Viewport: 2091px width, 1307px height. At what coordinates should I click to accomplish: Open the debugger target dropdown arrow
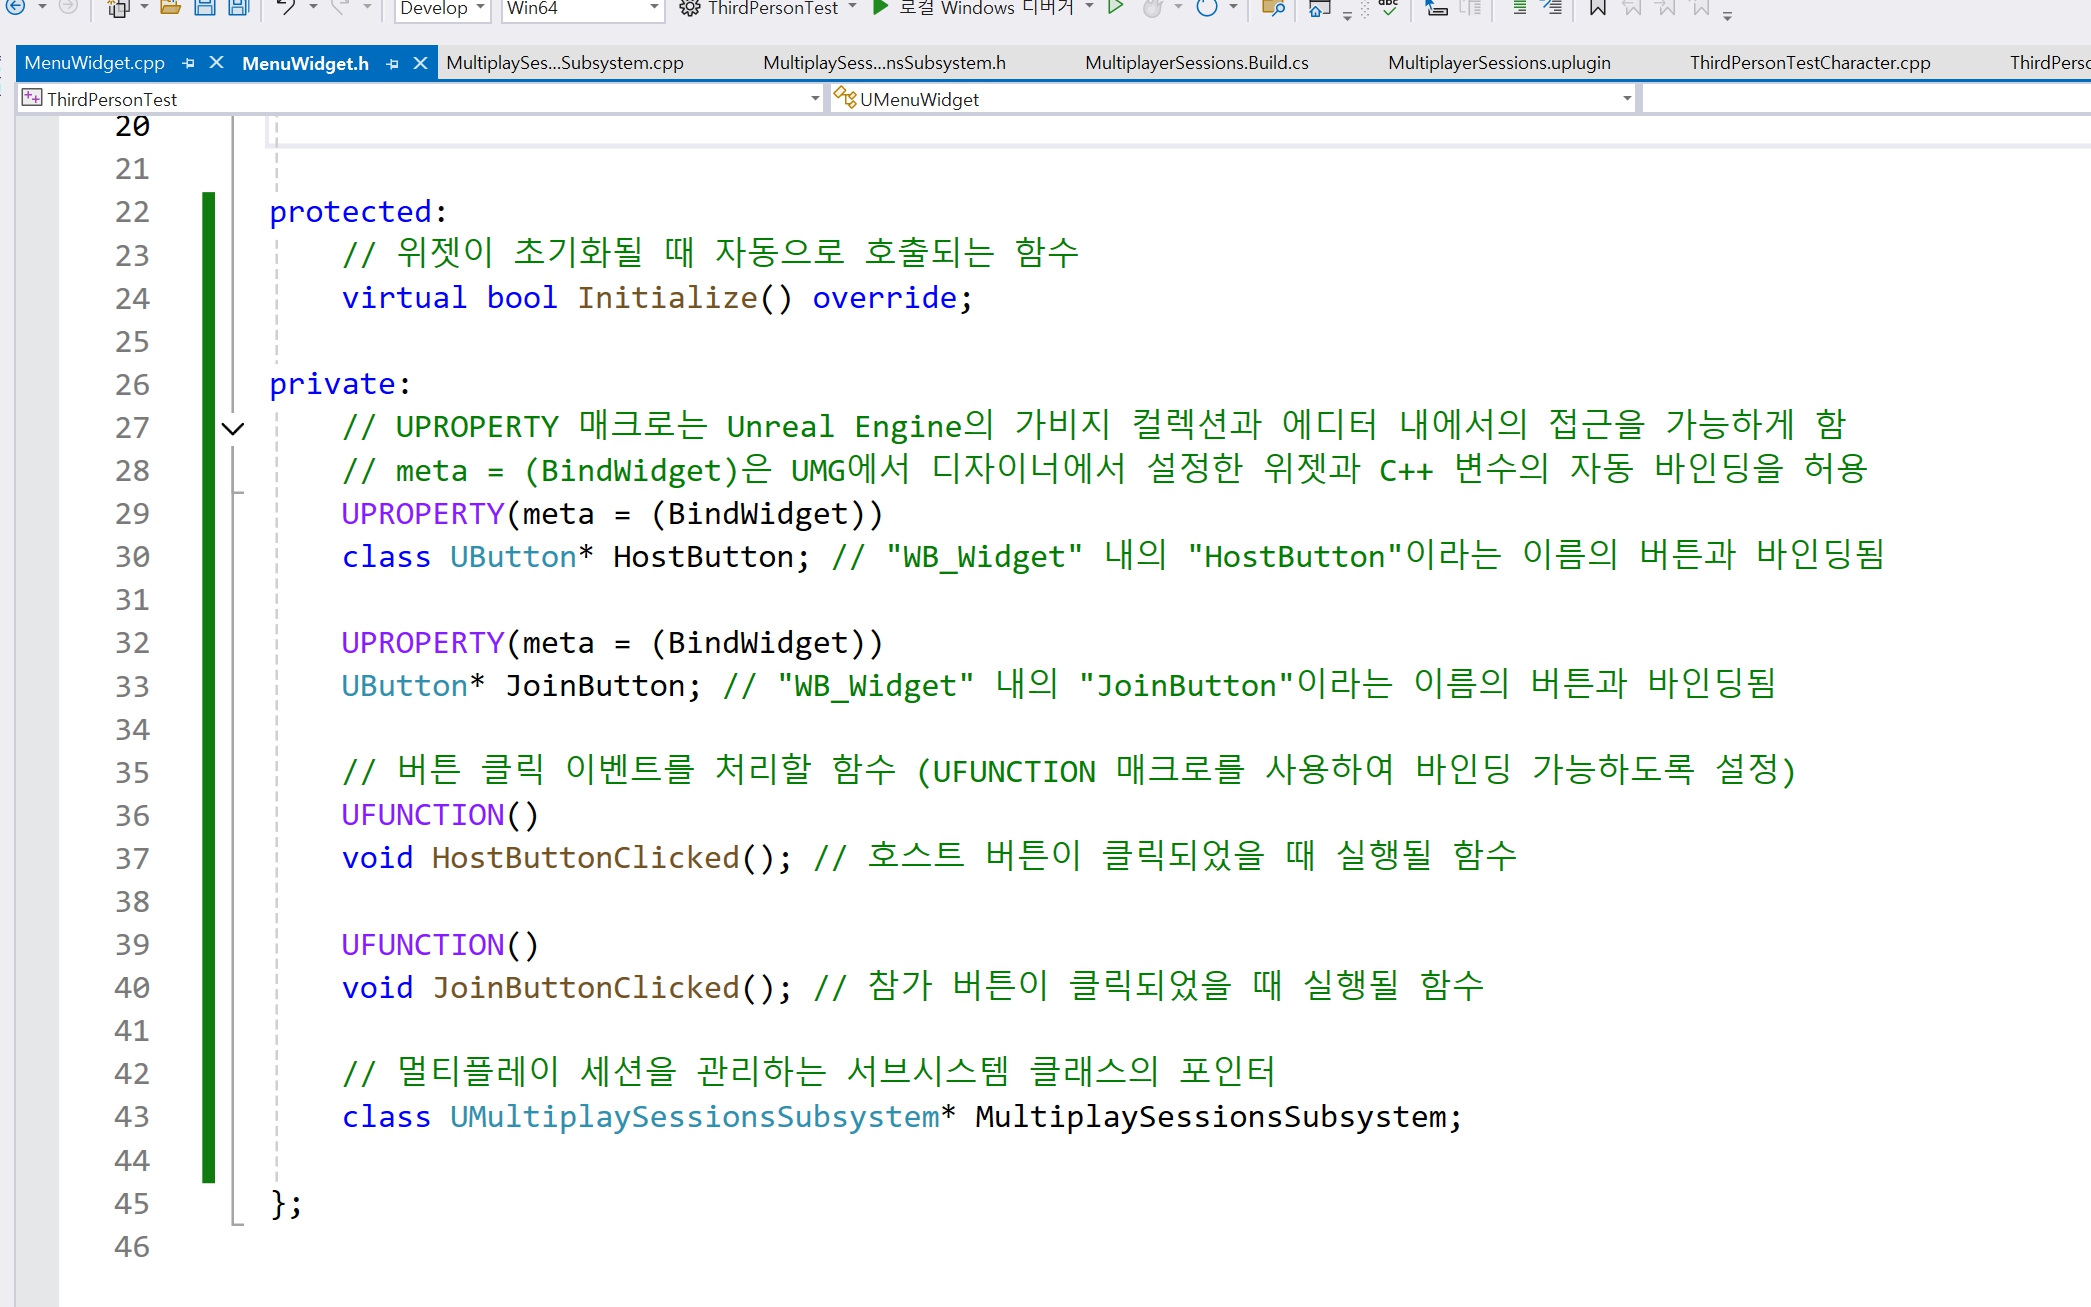1089,7
